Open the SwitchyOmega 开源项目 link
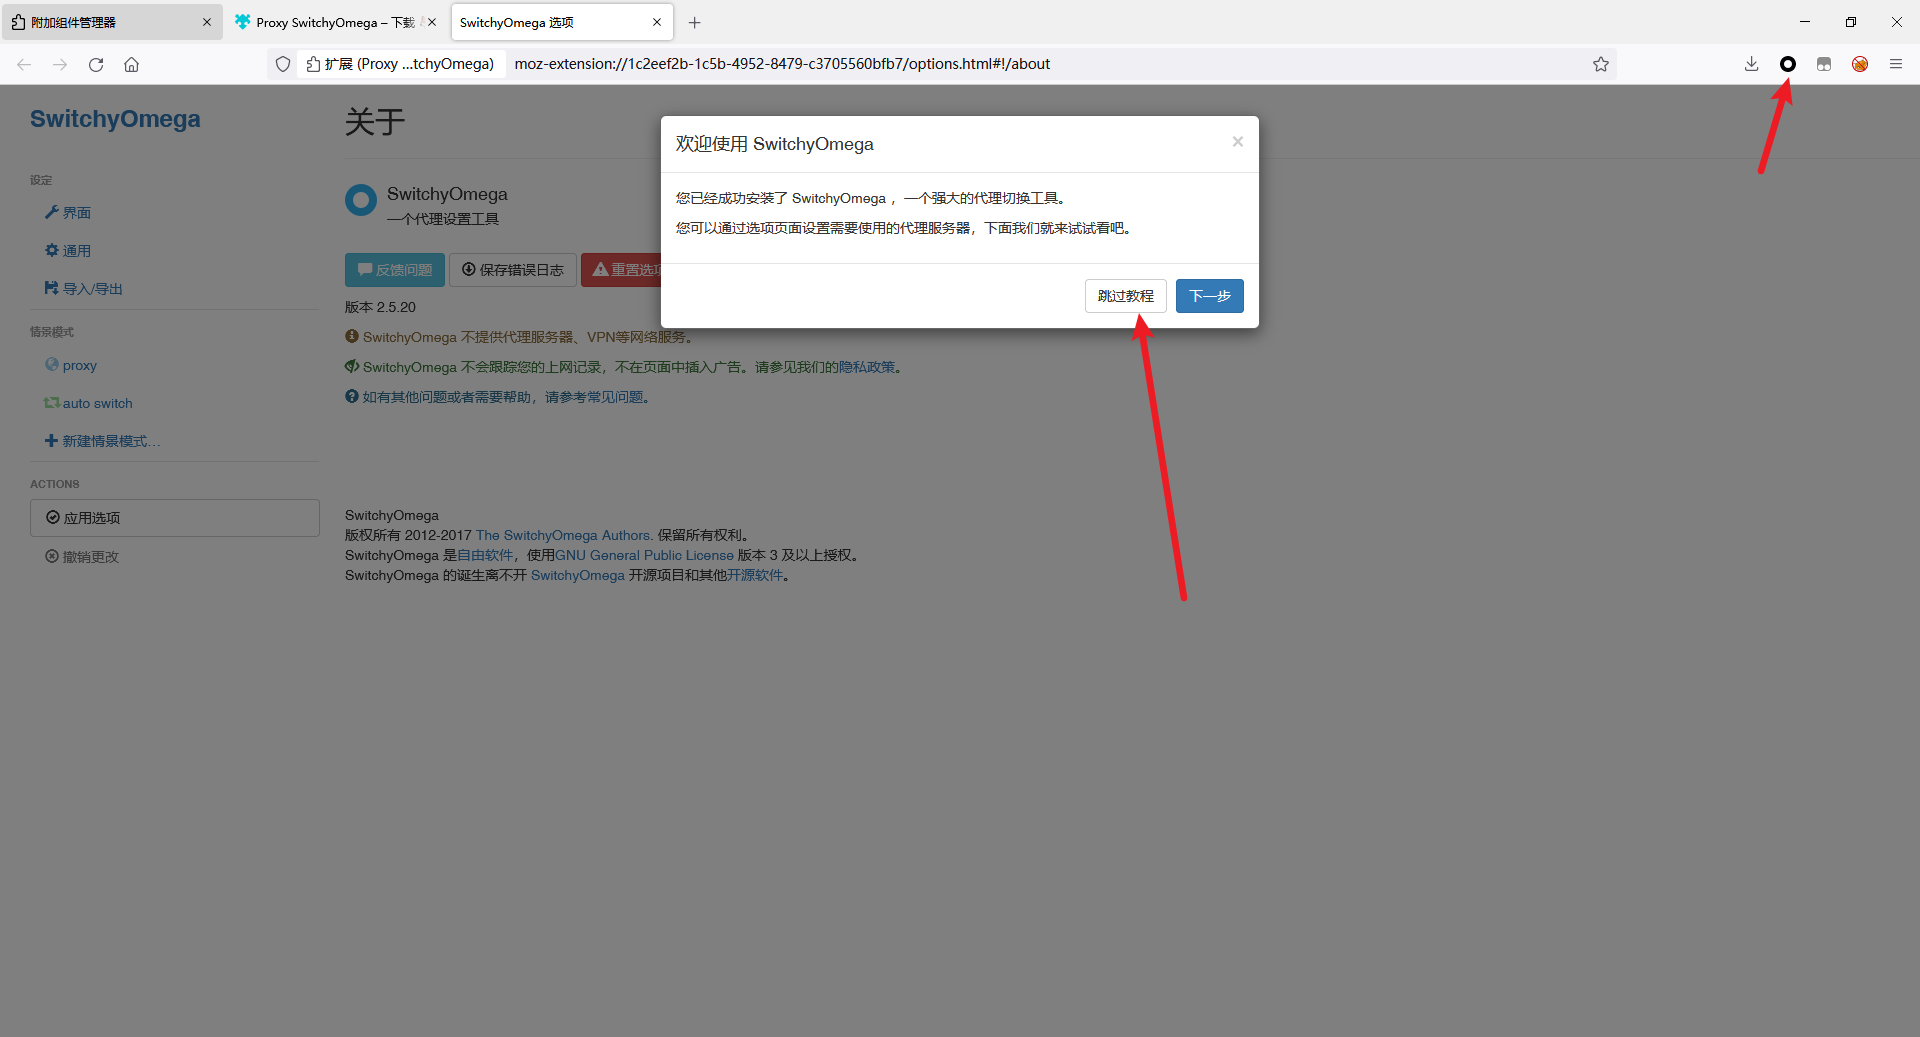This screenshot has height=1037, width=1920. pyautogui.click(x=578, y=575)
